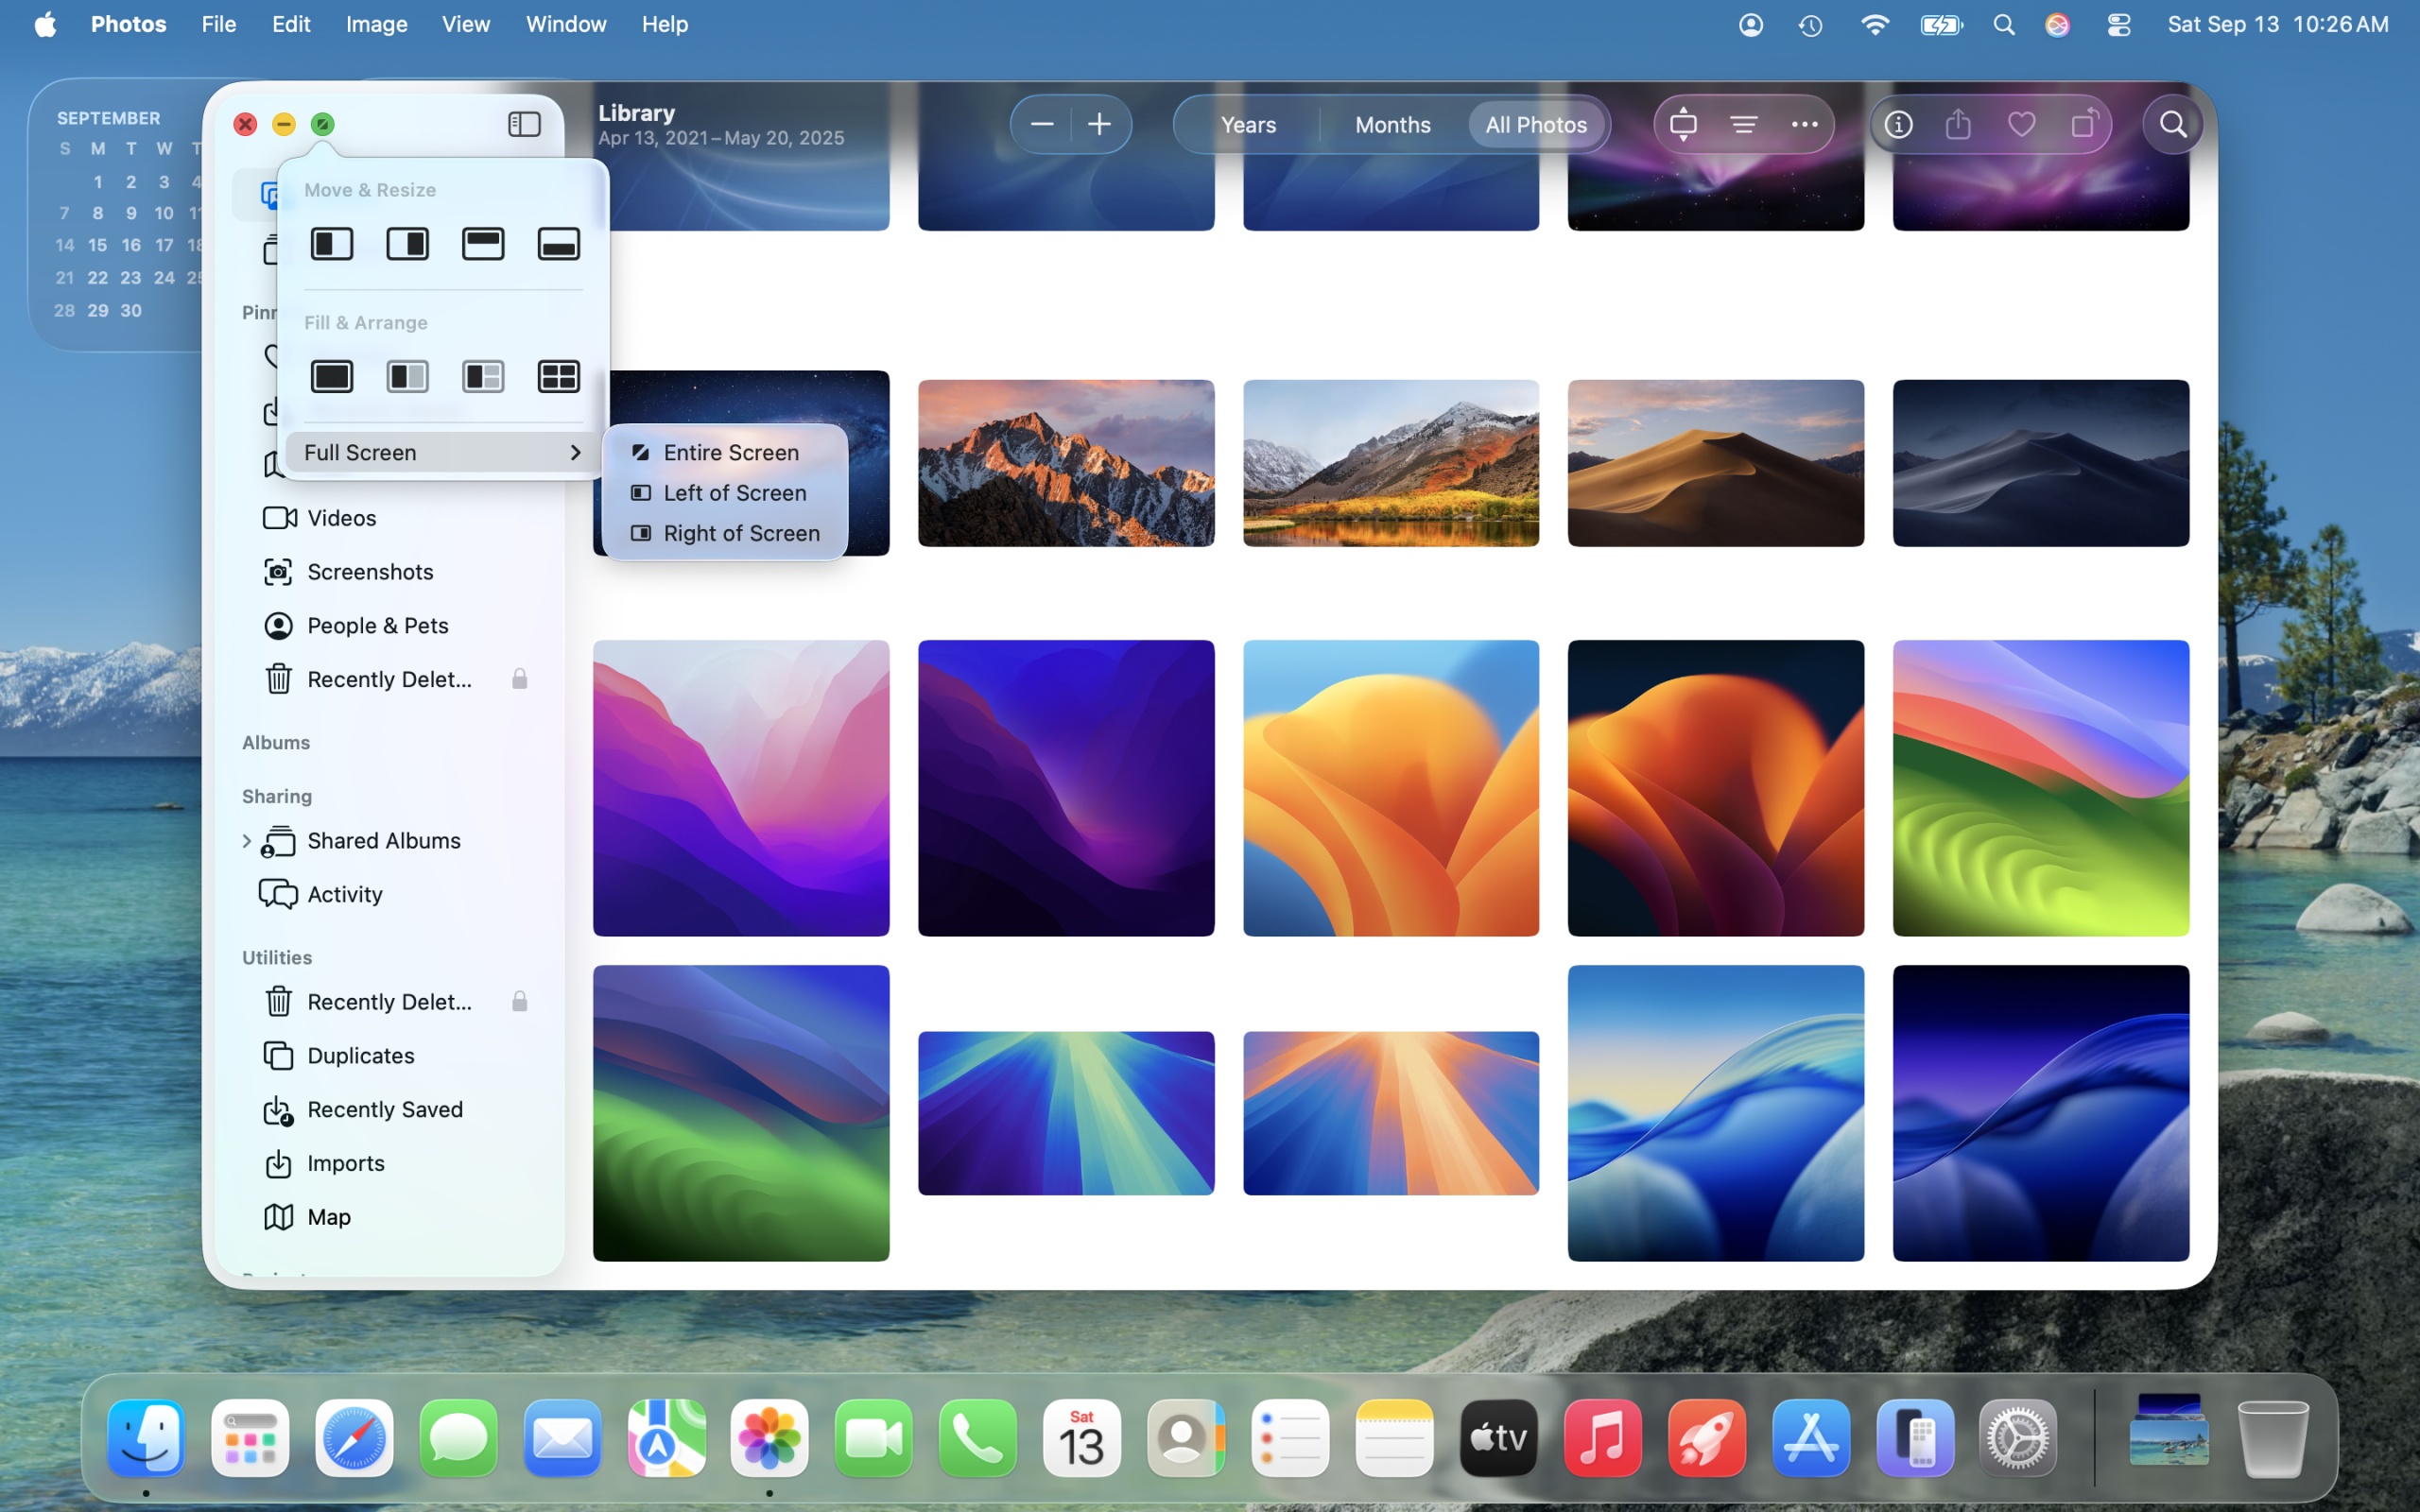Image resolution: width=2420 pixels, height=1512 pixels.
Task: Open the Image menu in menu bar
Action: 376,24
